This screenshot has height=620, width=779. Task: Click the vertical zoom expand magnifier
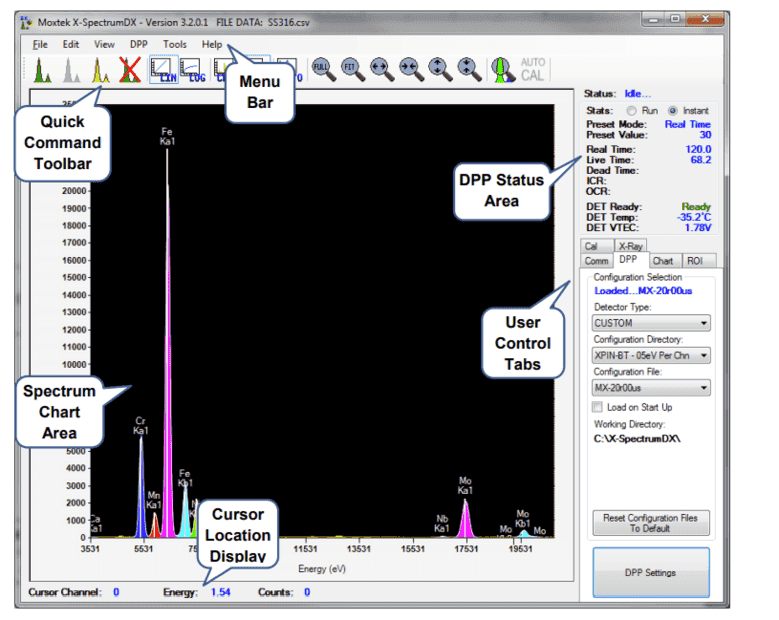[440, 70]
